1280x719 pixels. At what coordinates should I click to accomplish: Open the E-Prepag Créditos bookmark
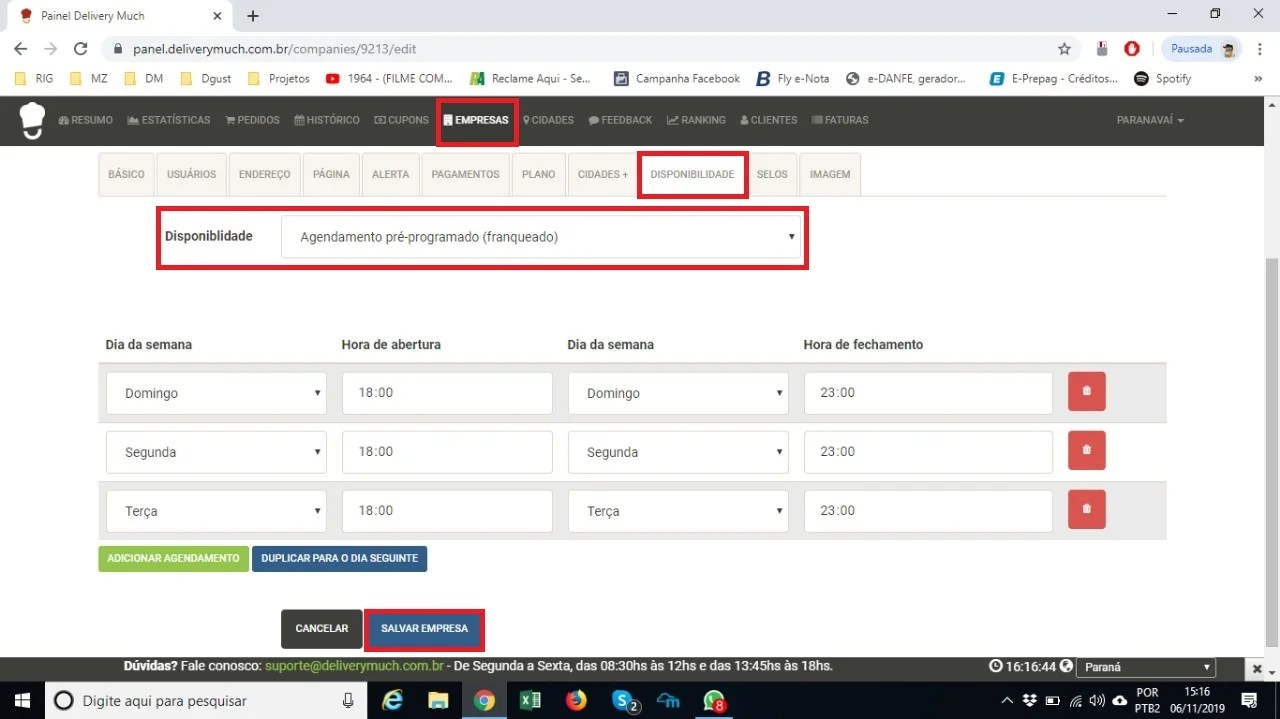point(1054,78)
